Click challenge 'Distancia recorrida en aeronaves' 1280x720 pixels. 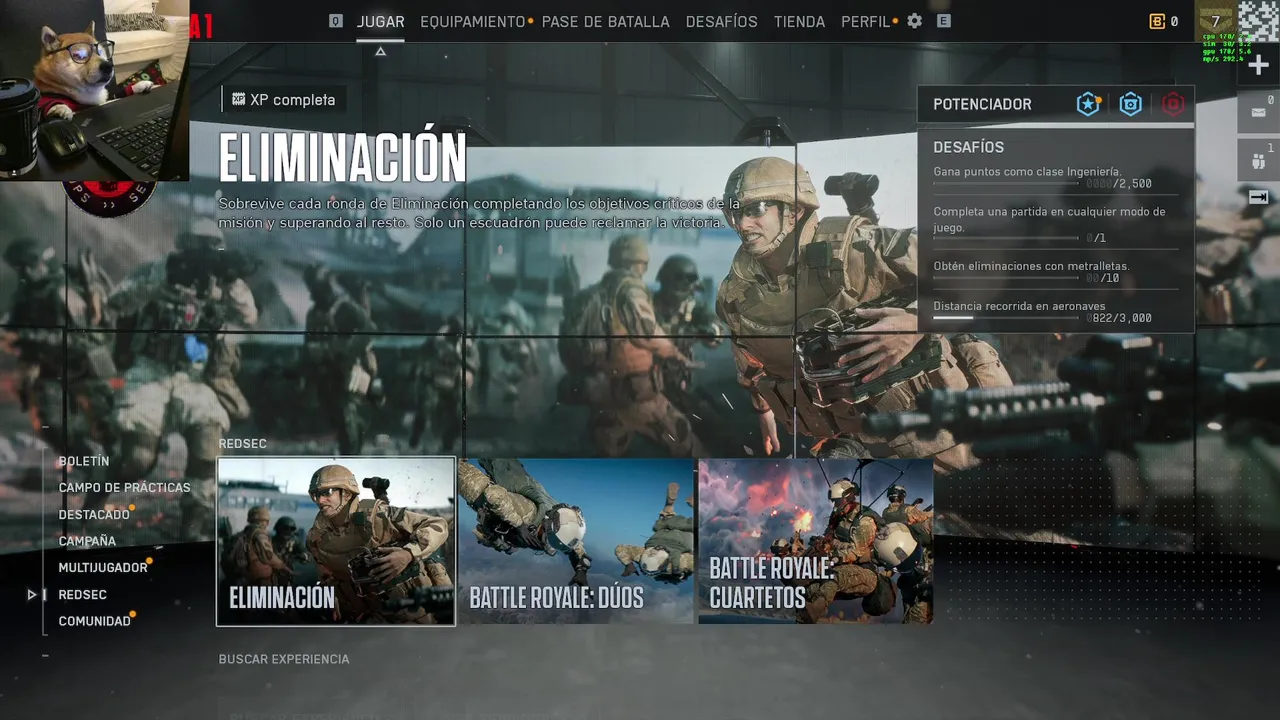[1019, 306]
